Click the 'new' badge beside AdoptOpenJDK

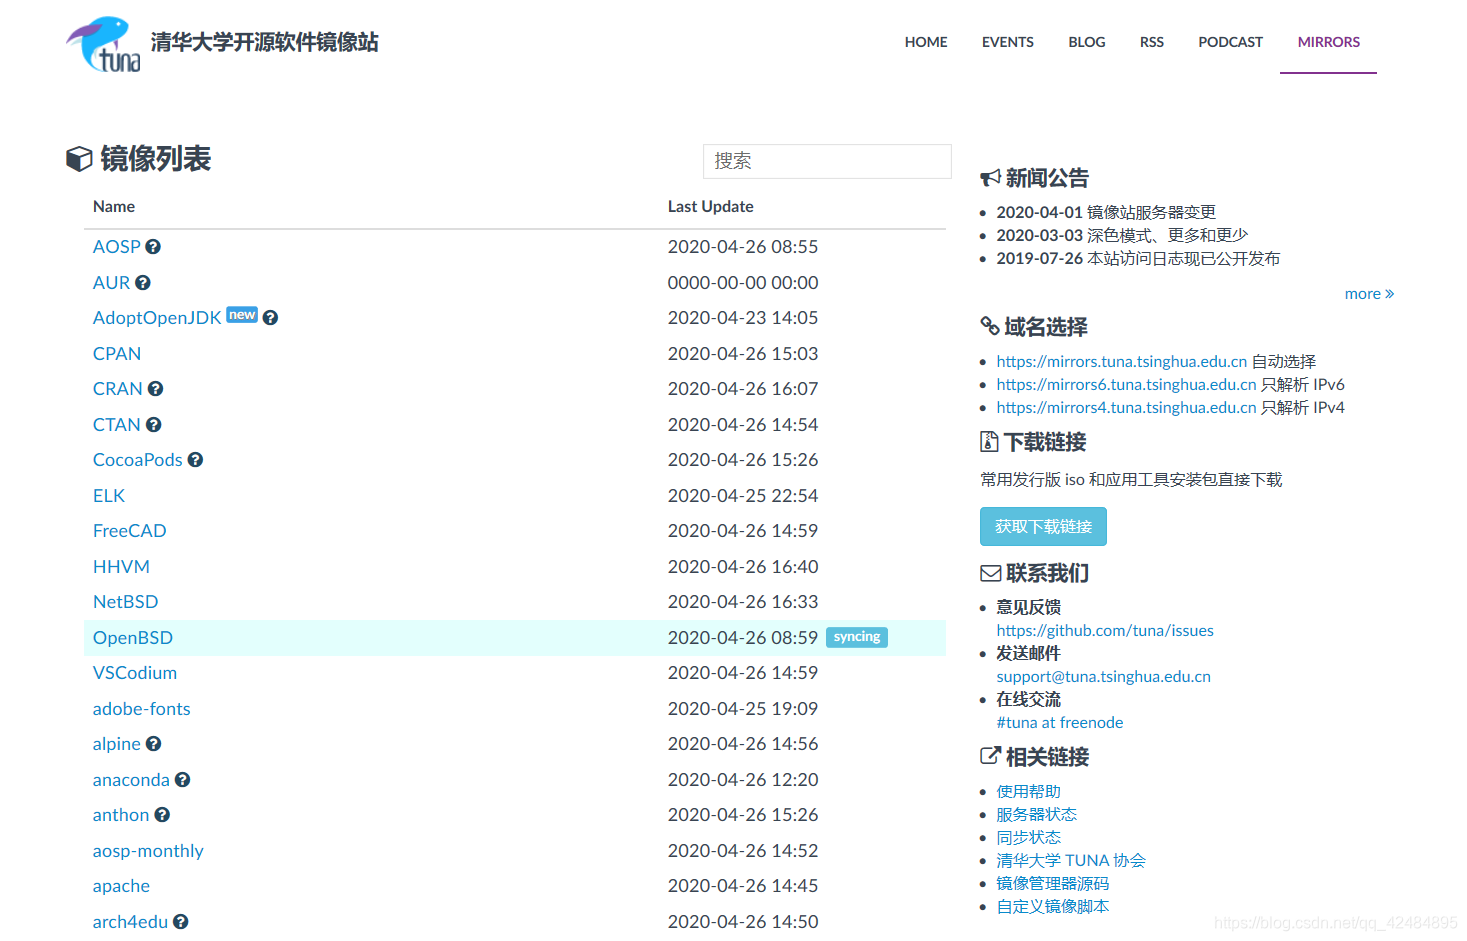point(242,315)
